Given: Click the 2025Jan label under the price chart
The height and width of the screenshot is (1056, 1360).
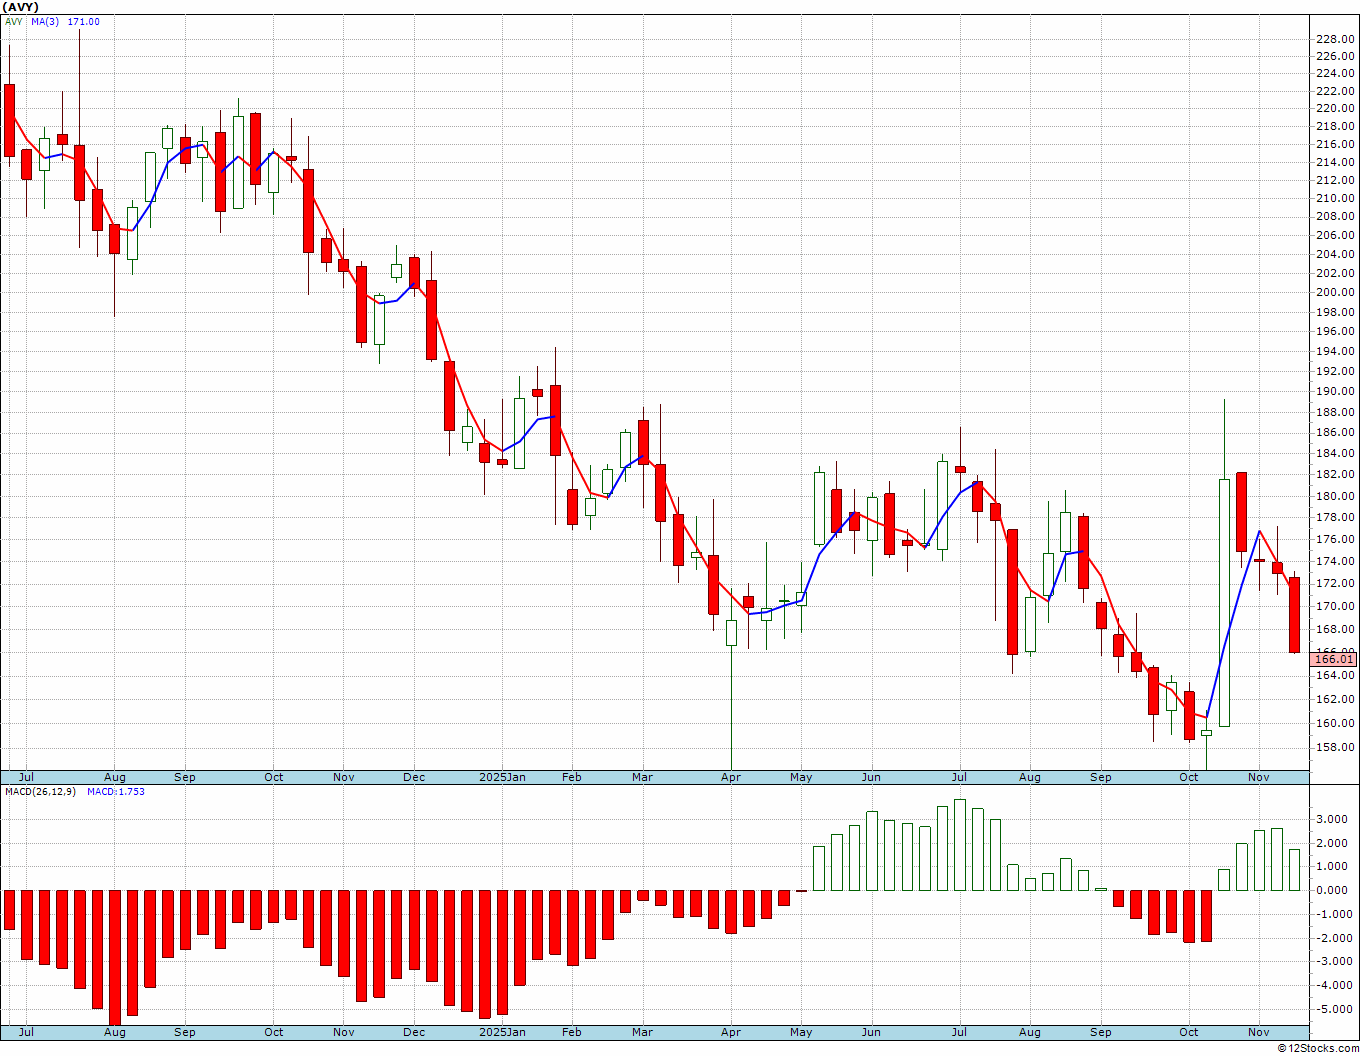Looking at the screenshot, I should click(x=502, y=777).
